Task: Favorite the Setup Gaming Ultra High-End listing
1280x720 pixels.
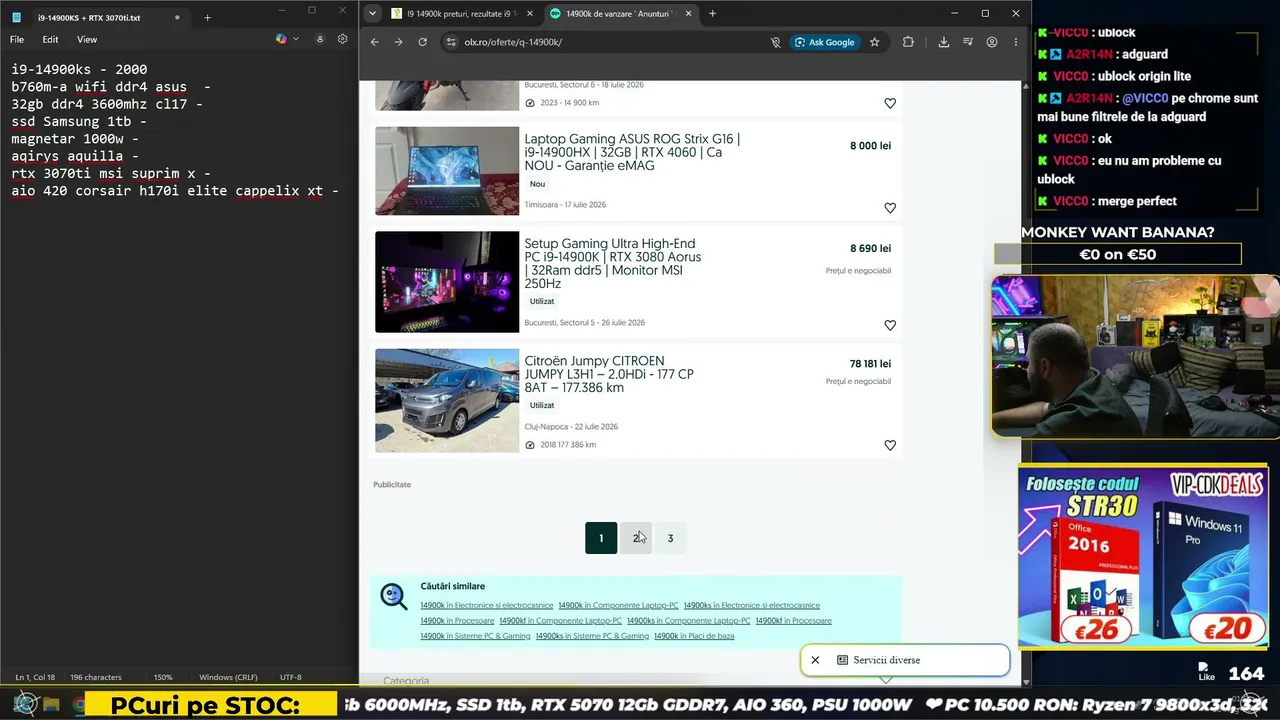Action: 890,325
